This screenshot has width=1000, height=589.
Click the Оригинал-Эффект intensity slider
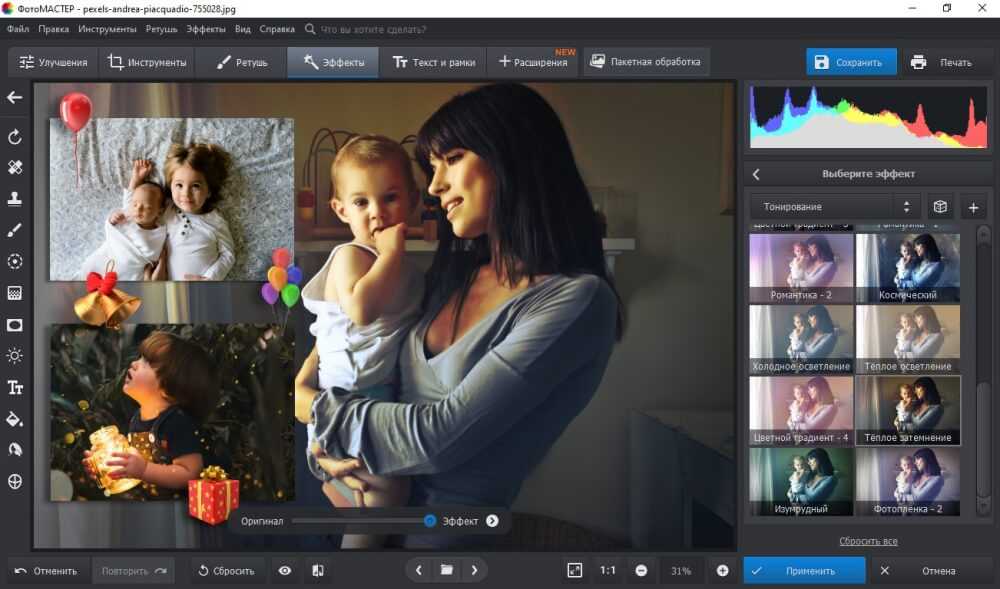(x=361, y=521)
